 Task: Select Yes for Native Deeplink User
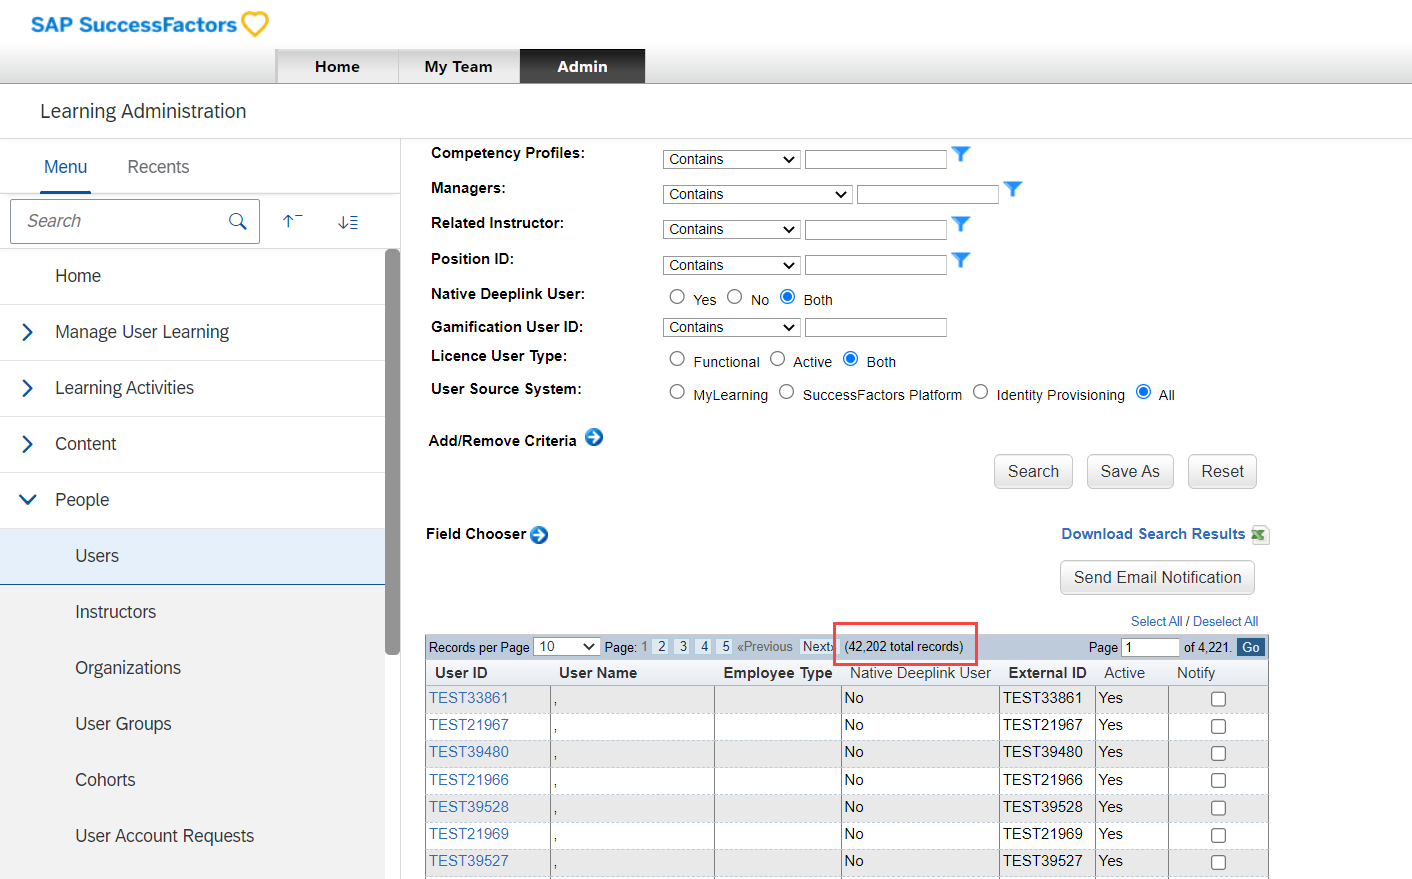tap(677, 297)
